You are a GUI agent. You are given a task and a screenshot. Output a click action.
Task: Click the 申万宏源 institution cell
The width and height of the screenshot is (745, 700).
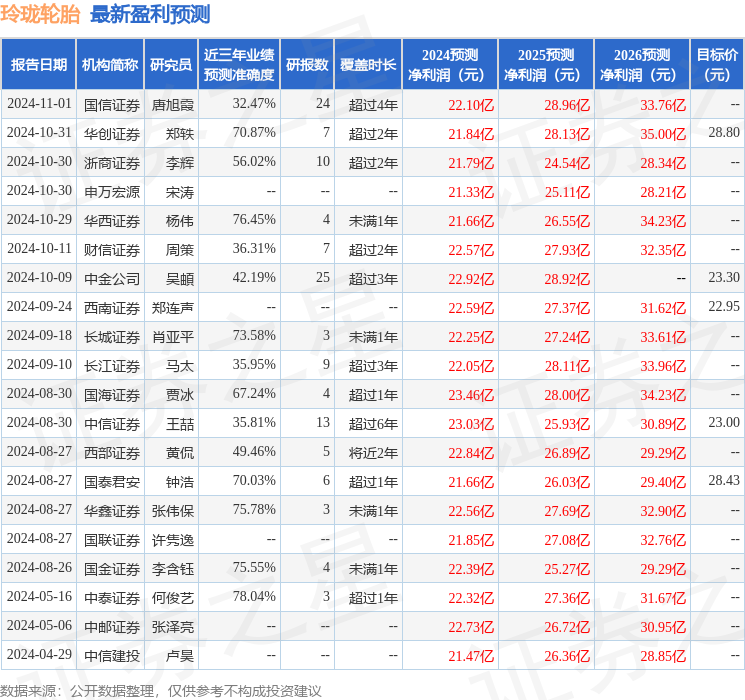point(112,192)
